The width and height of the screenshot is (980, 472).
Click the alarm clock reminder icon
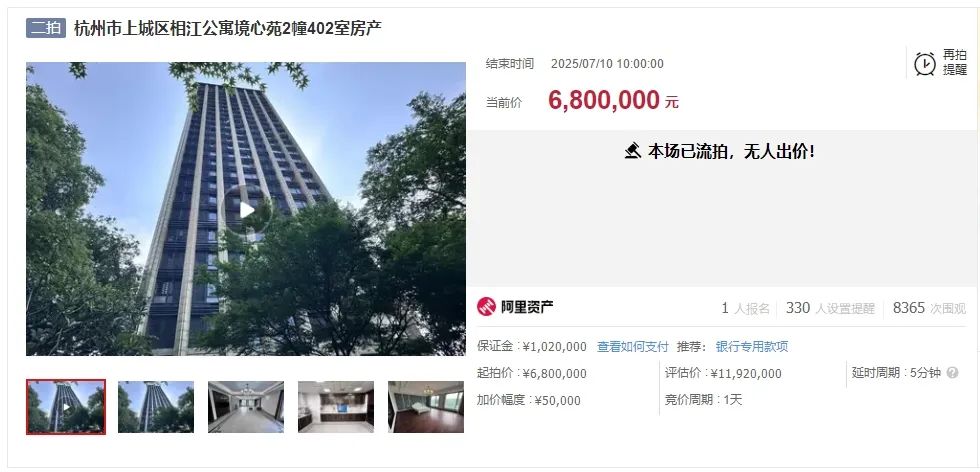click(x=924, y=64)
